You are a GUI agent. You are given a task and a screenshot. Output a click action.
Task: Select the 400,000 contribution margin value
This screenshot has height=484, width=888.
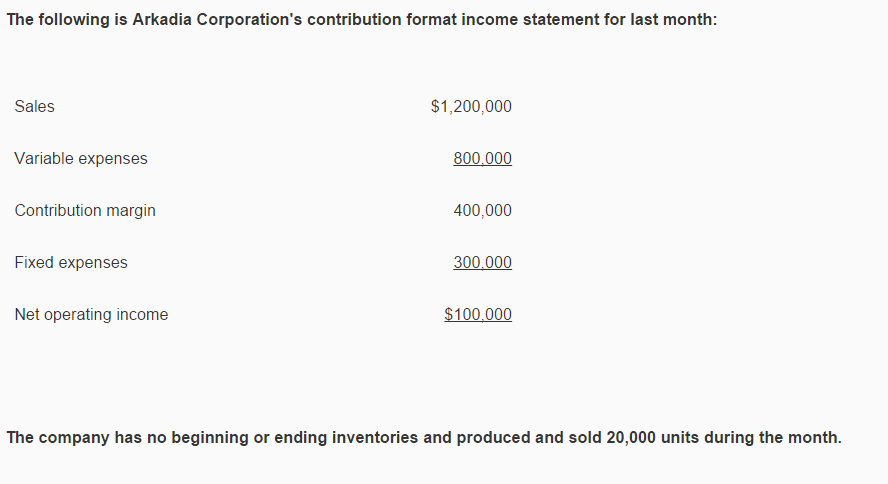click(483, 211)
